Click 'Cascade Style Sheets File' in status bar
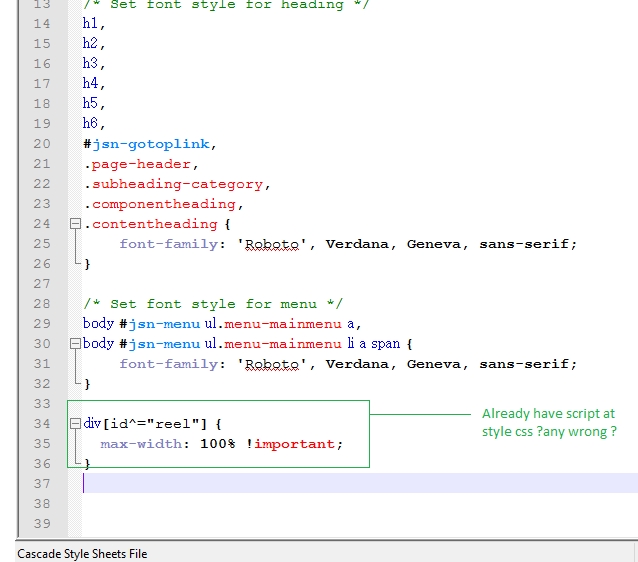Image resolution: width=638 pixels, height=562 pixels. coord(82,553)
